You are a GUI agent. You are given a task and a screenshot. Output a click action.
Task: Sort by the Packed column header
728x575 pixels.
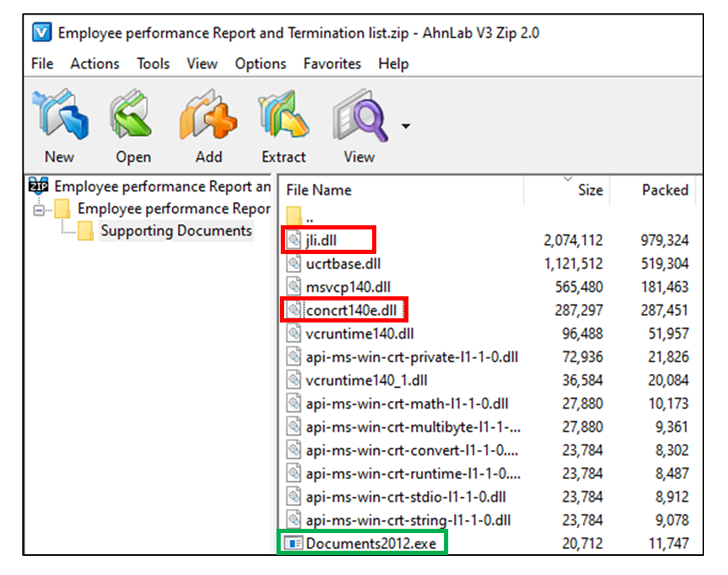pos(665,190)
